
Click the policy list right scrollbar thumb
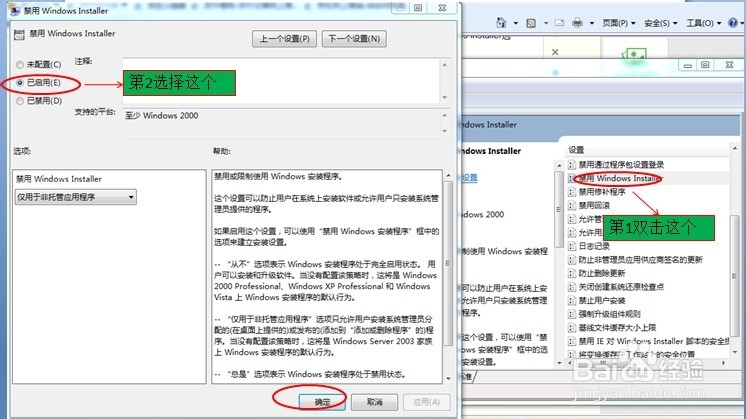point(735,276)
